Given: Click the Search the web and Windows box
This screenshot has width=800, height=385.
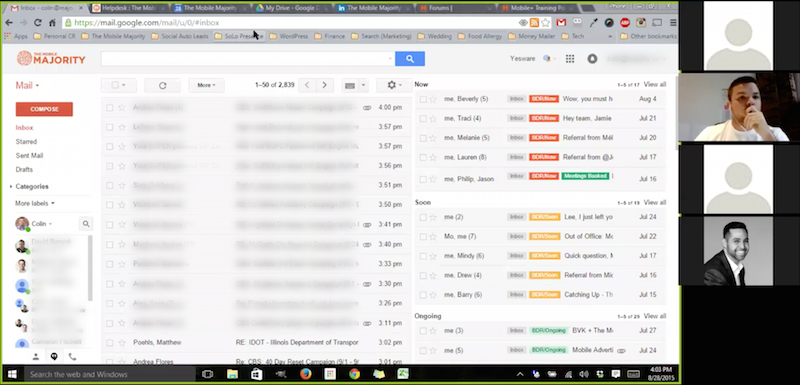Looking at the screenshot, I should (110, 374).
